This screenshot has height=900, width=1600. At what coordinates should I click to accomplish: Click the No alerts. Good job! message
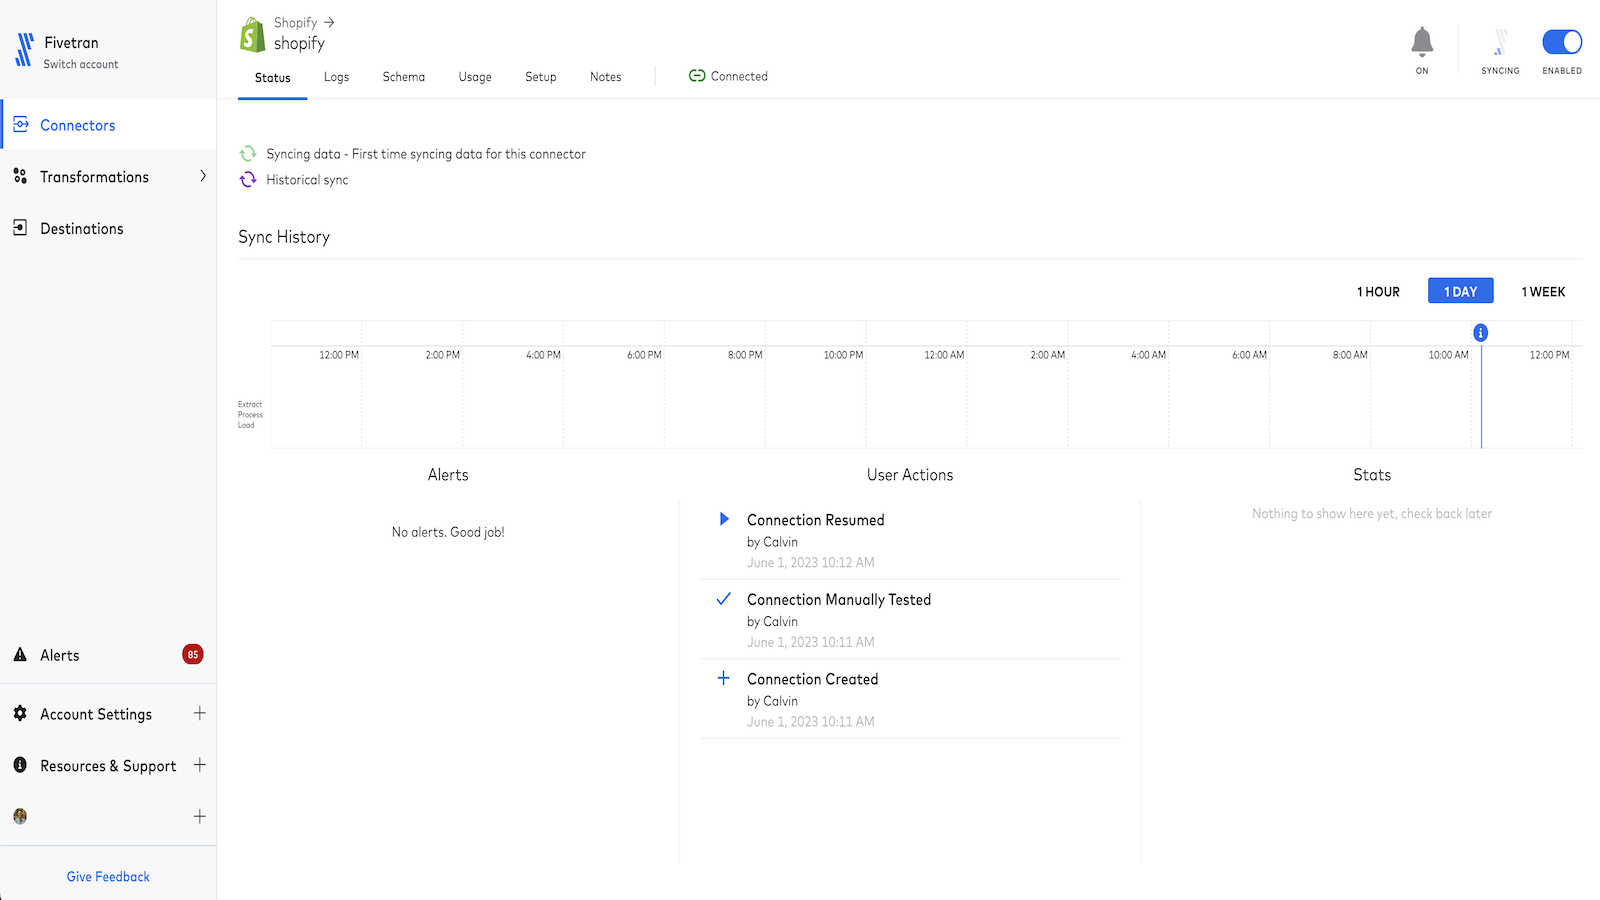coord(448,532)
